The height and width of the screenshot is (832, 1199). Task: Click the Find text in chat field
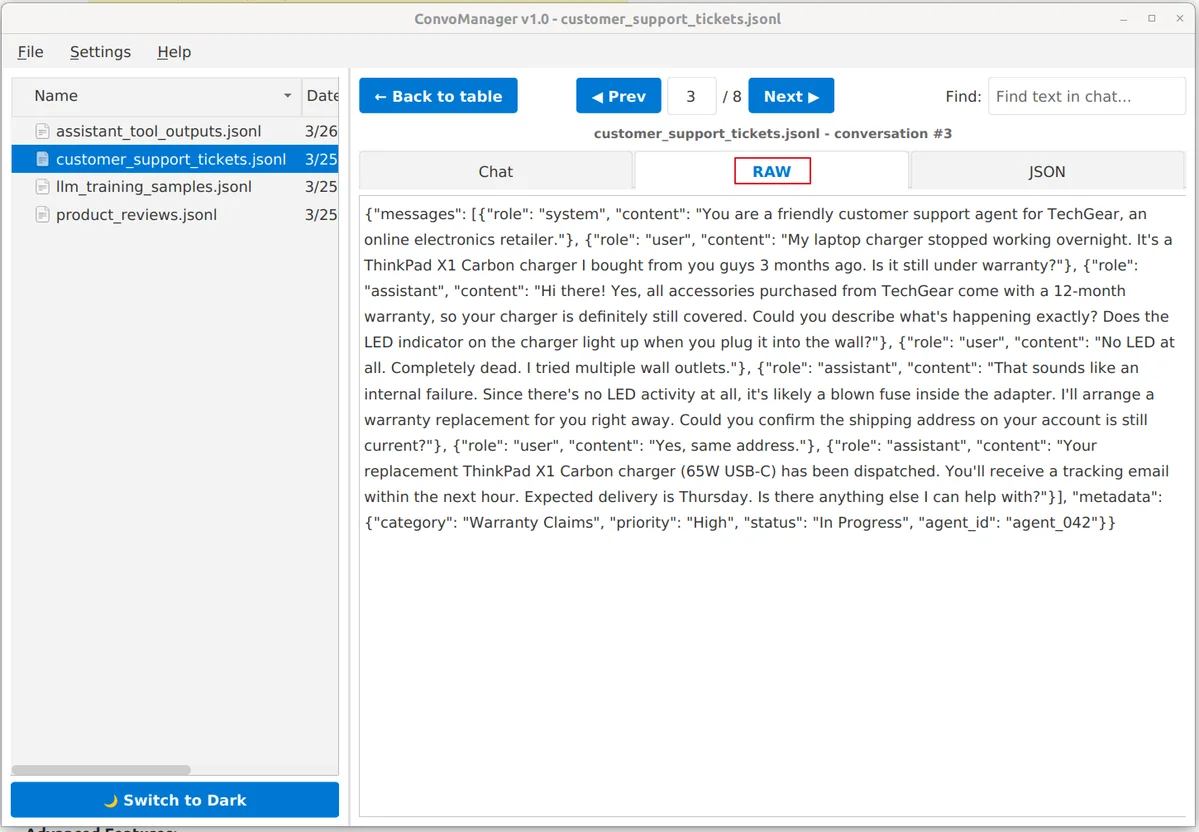1087,96
